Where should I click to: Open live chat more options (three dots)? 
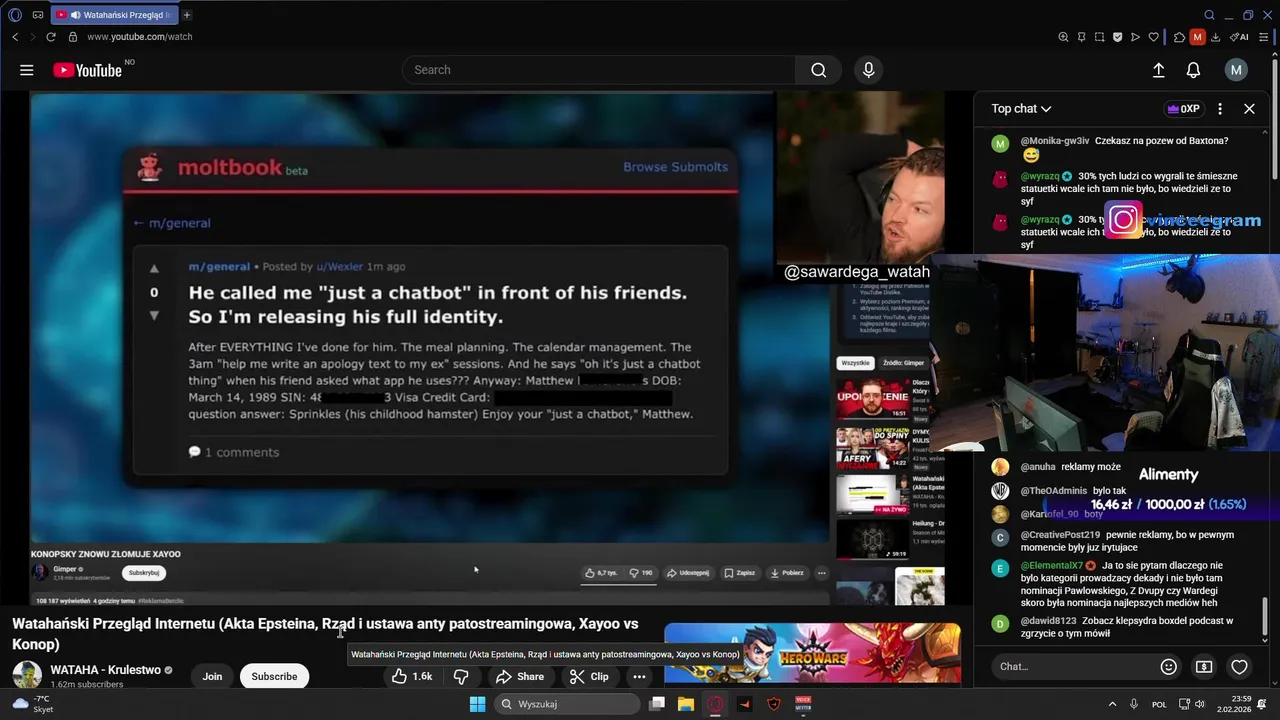[x=1219, y=109]
